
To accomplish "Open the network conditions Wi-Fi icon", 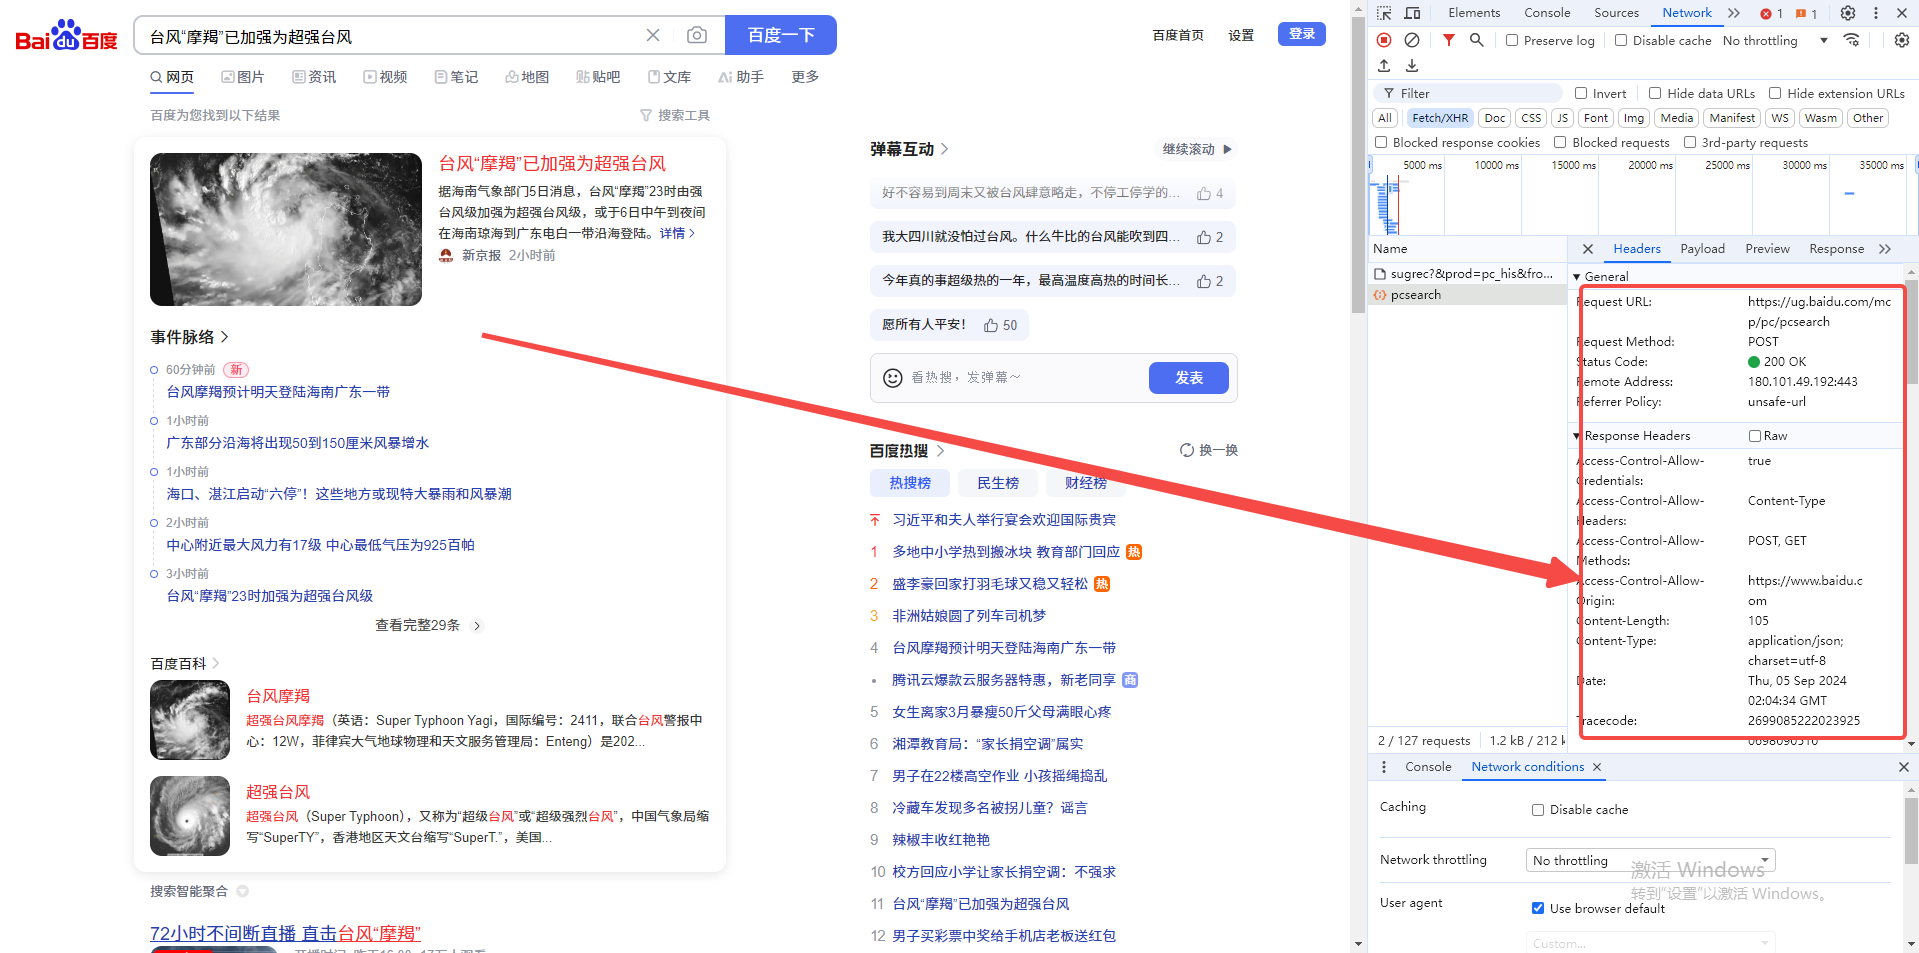I will coord(1852,40).
